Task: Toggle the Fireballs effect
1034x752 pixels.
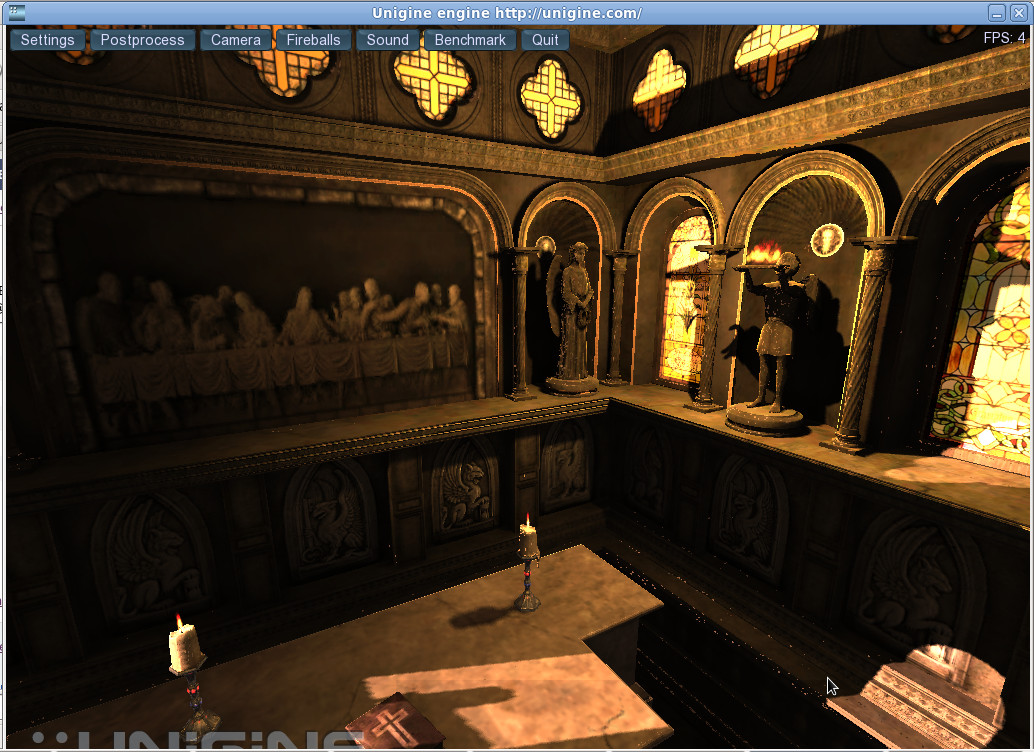Action: coord(313,40)
